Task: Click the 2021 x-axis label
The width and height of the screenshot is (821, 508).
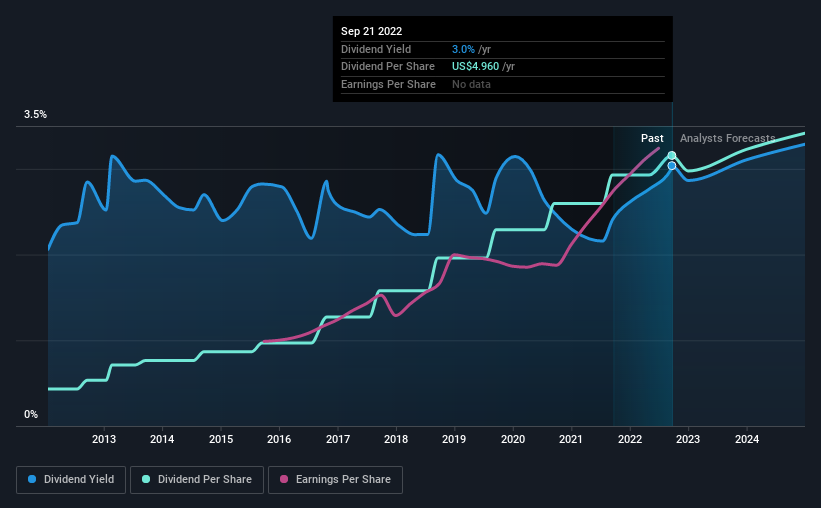Action: [x=571, y=439]
